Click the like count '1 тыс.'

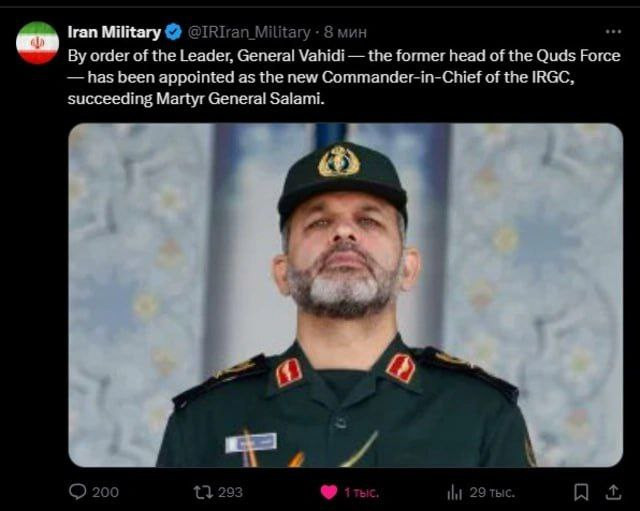pyautogui.click(x=360, y=492)
